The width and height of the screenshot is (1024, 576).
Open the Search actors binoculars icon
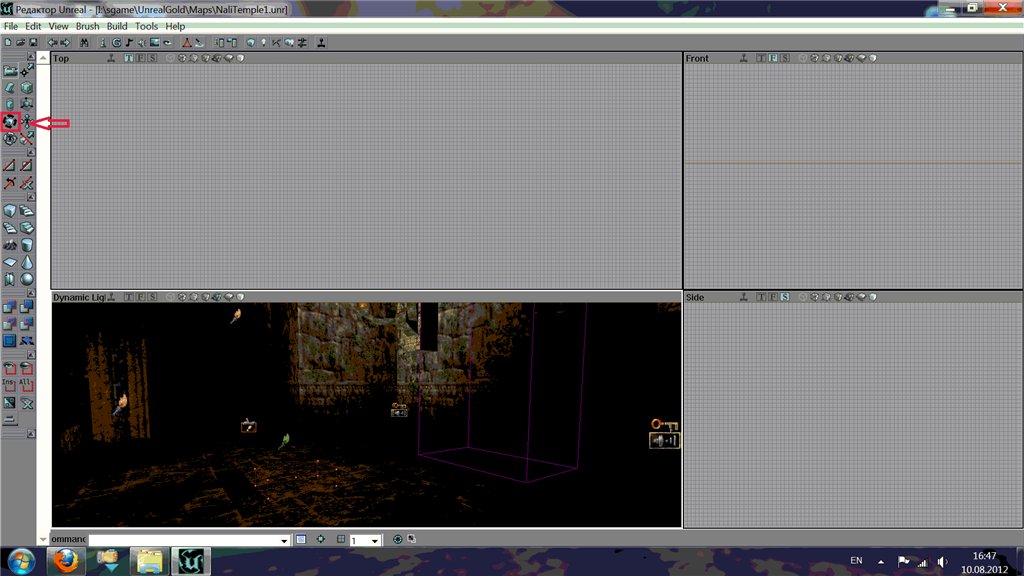[x=84, y=42]
